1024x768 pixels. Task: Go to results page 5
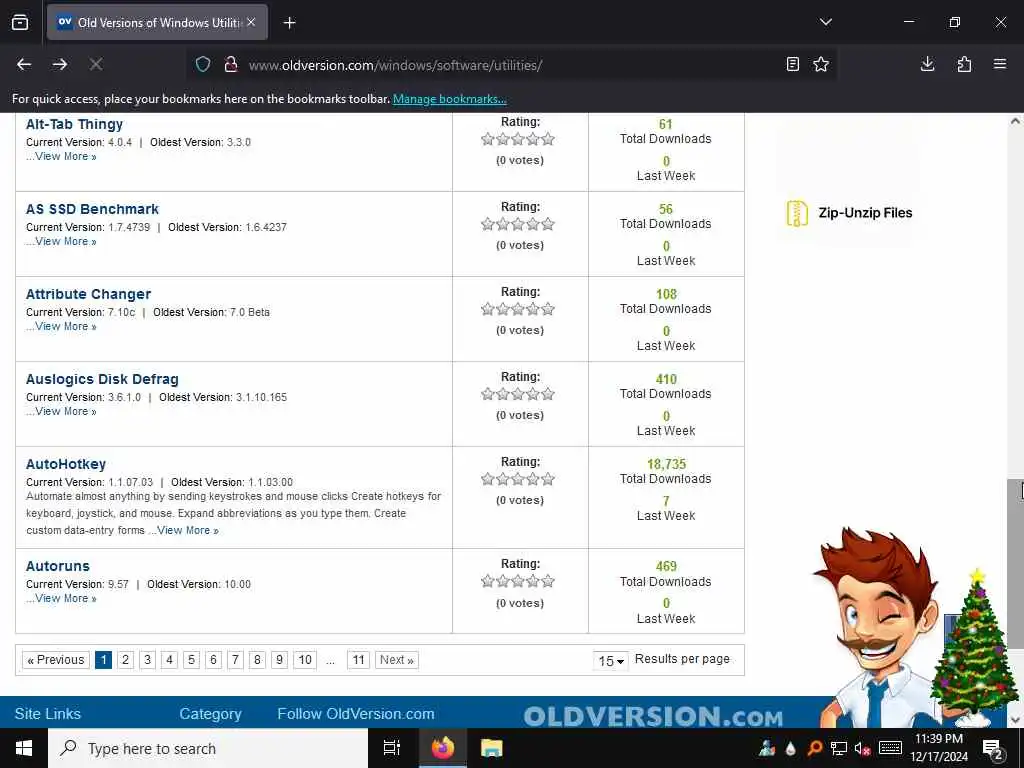[x=191, y=660]
